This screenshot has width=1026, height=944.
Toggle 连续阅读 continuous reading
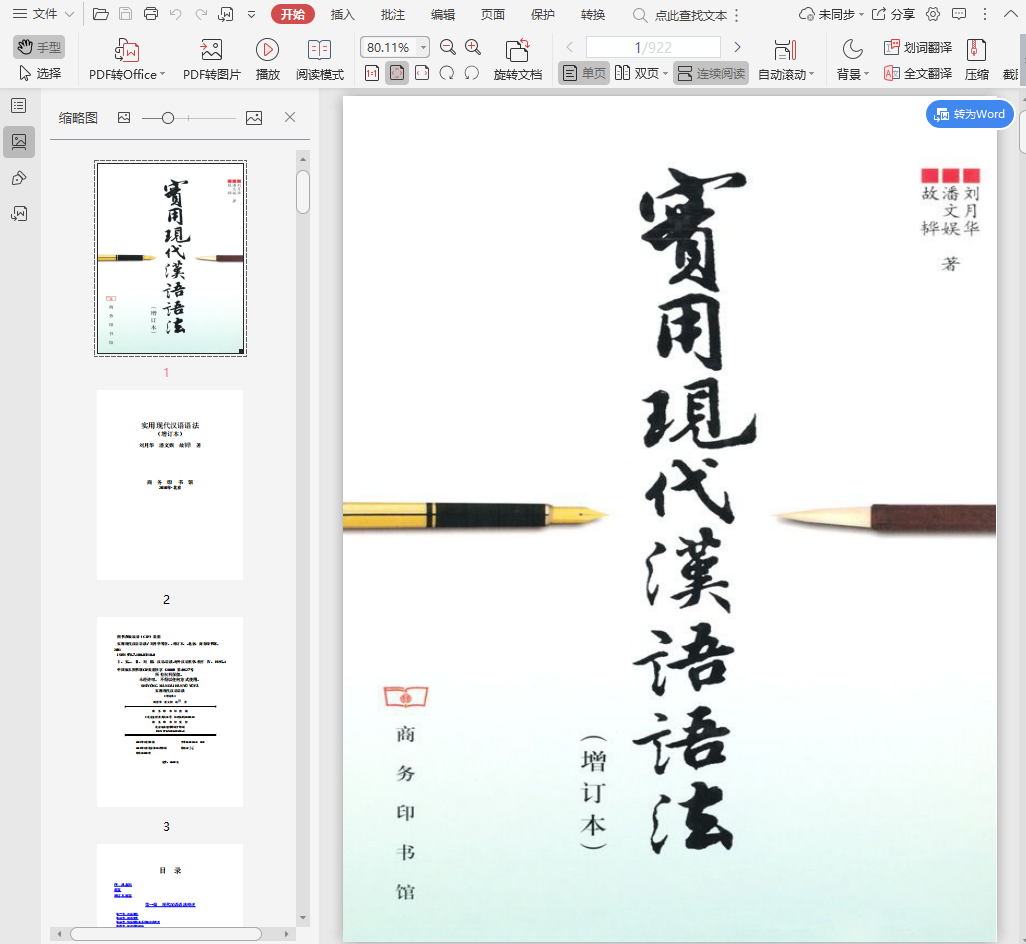(710, 73)
